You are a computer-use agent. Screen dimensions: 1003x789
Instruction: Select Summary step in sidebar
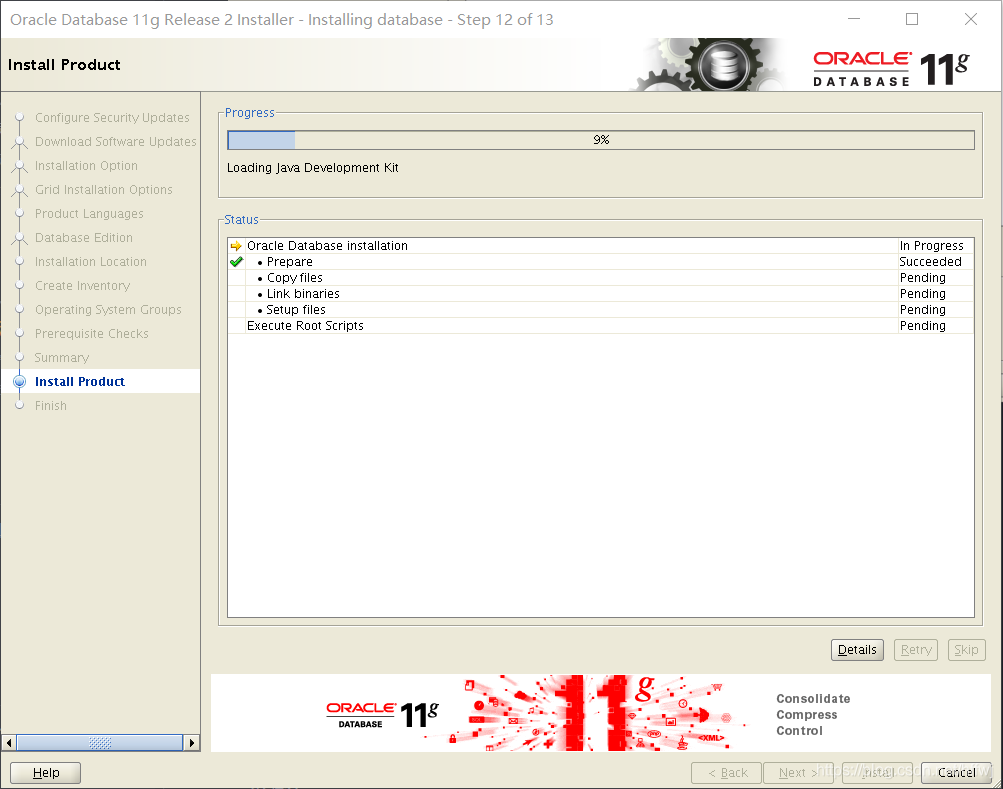(61, 357)
